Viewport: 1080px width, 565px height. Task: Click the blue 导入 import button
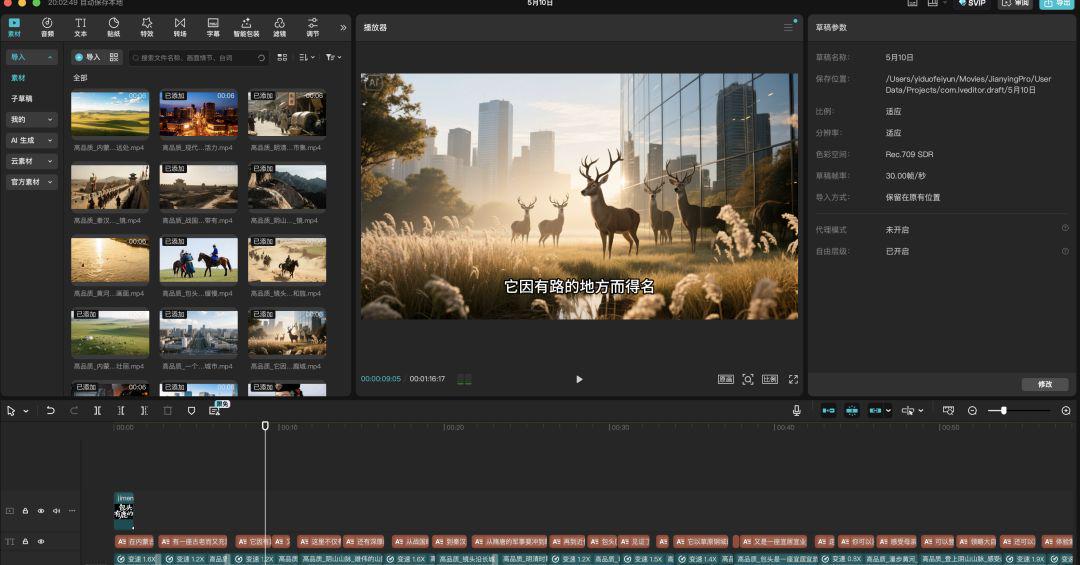coord(87,57)
